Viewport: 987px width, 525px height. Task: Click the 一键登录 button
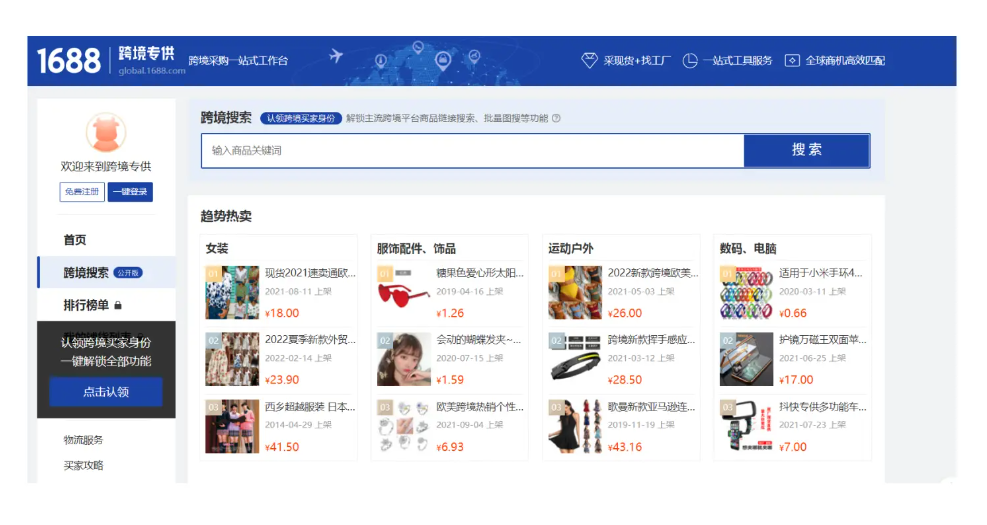(130, 192)
